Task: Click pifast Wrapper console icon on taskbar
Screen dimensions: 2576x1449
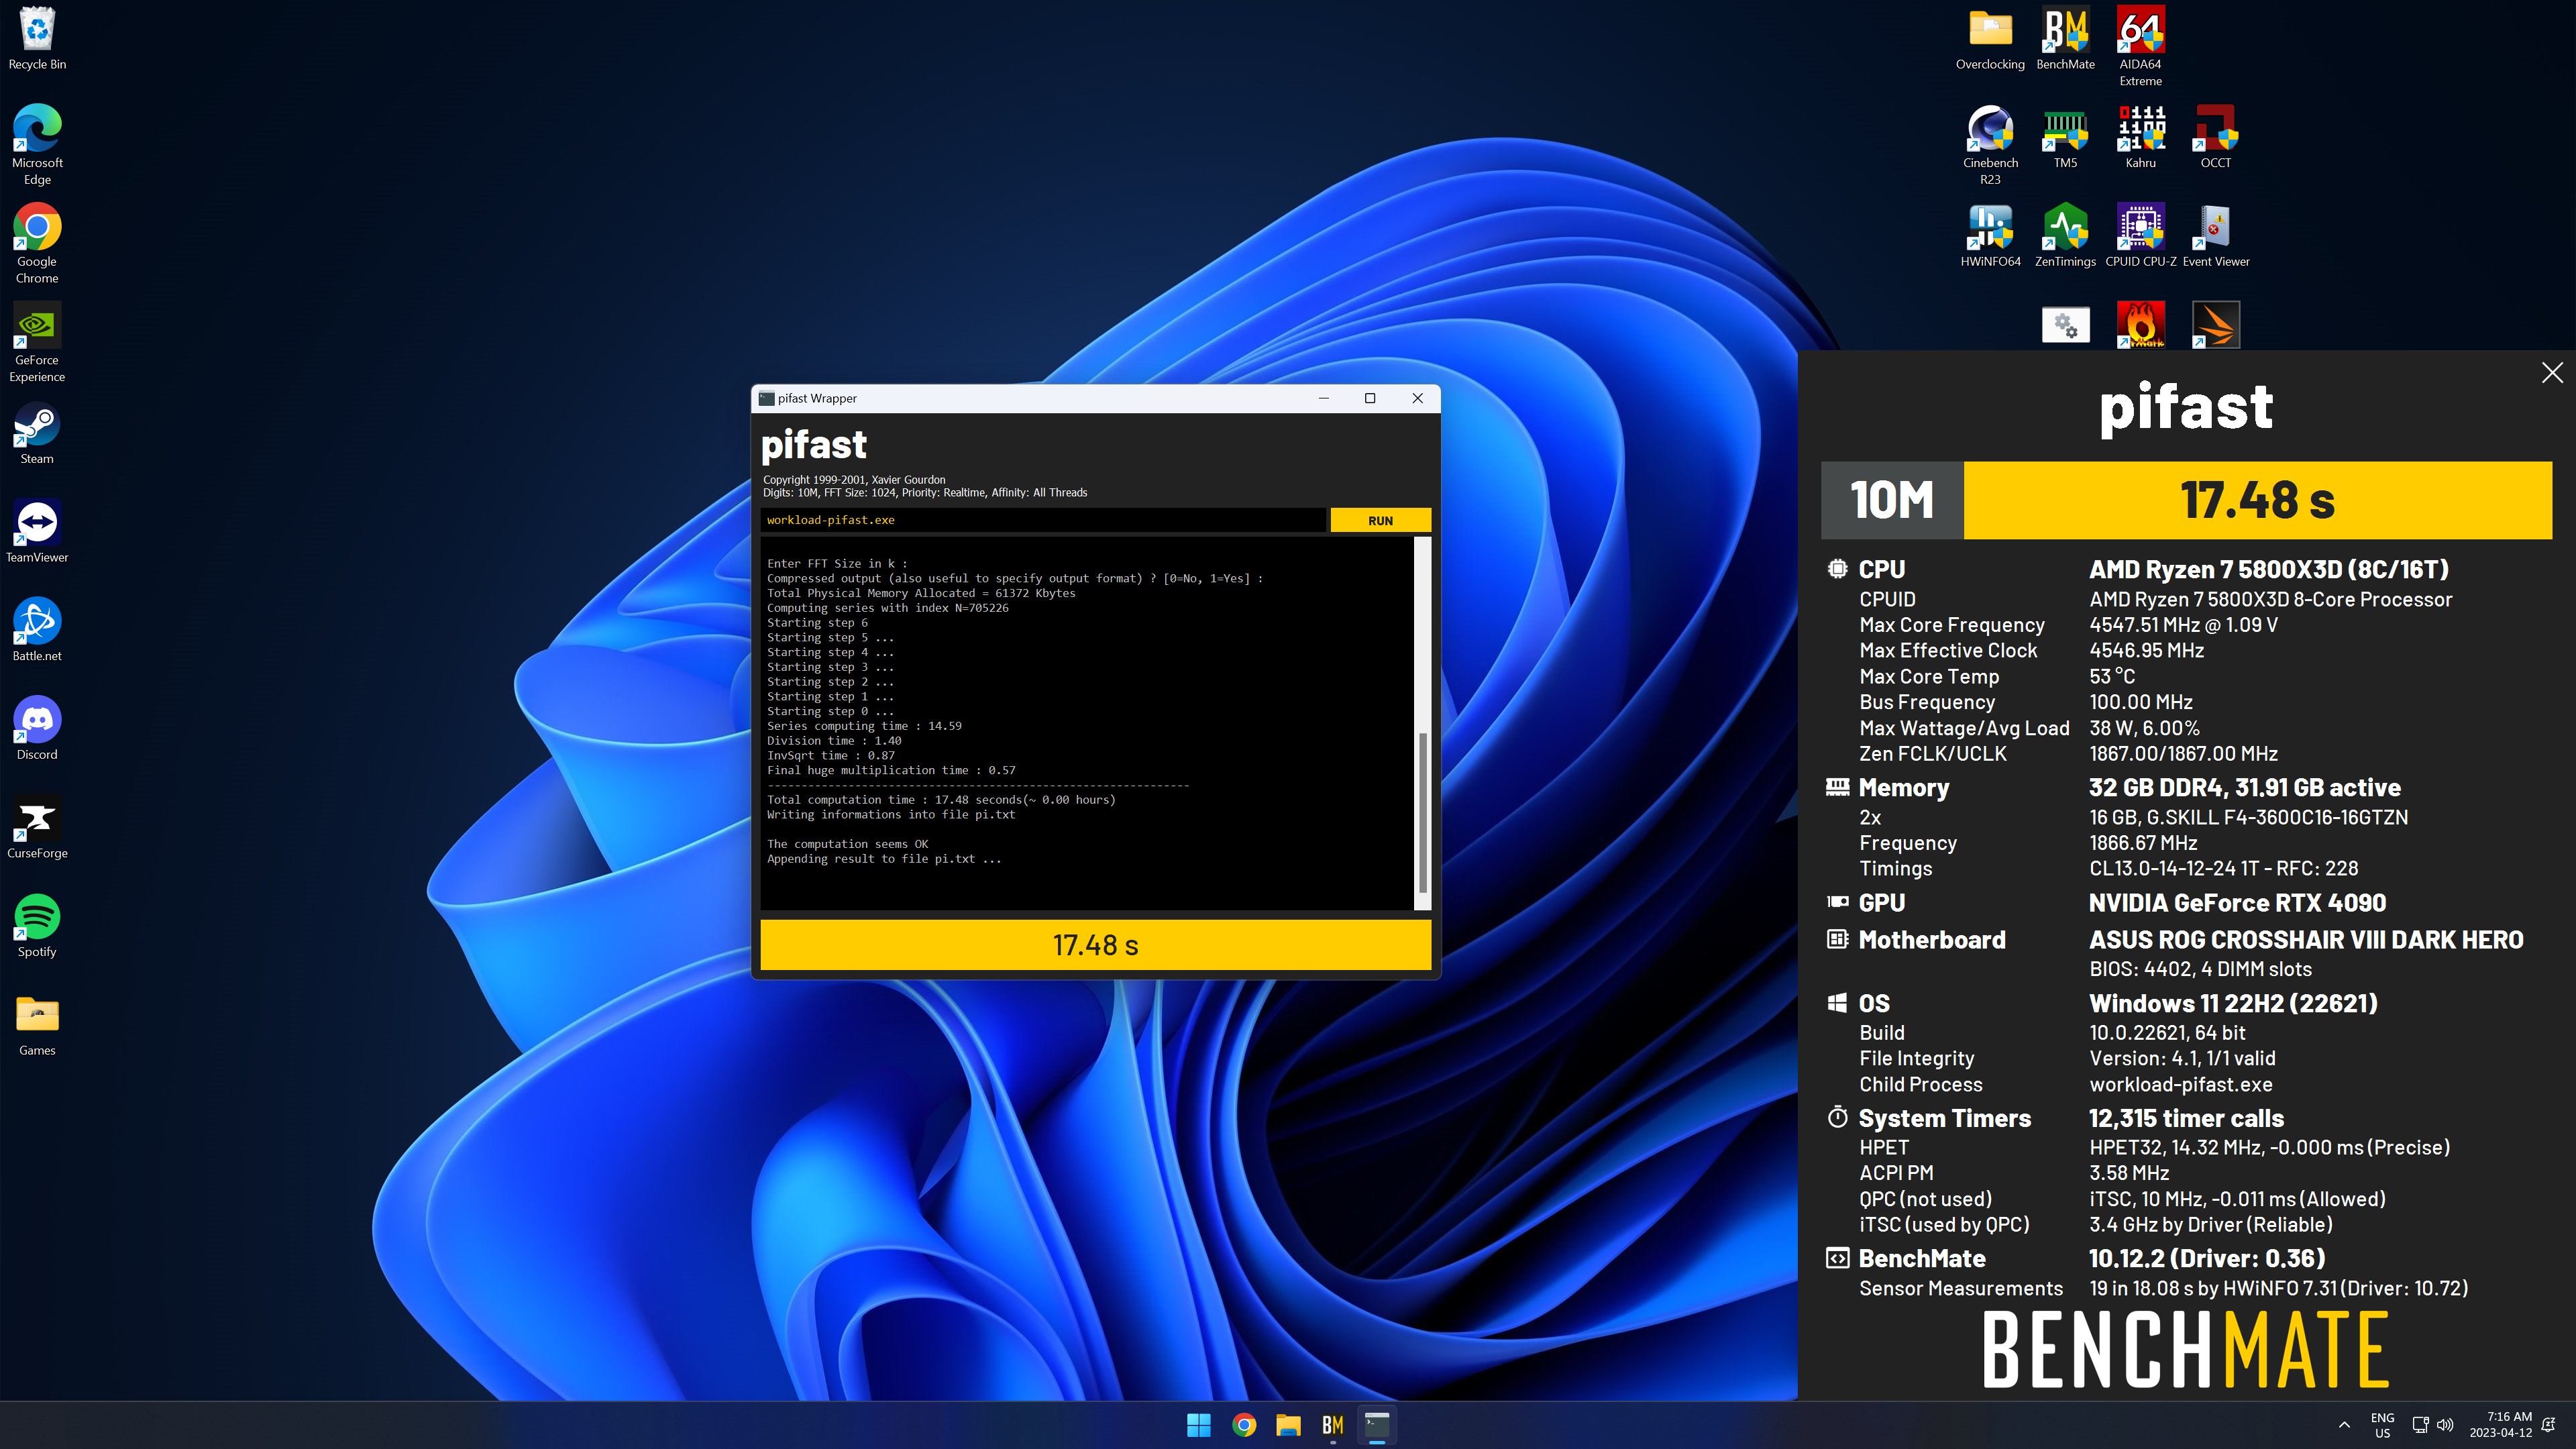Action: click(1377, 1425)
